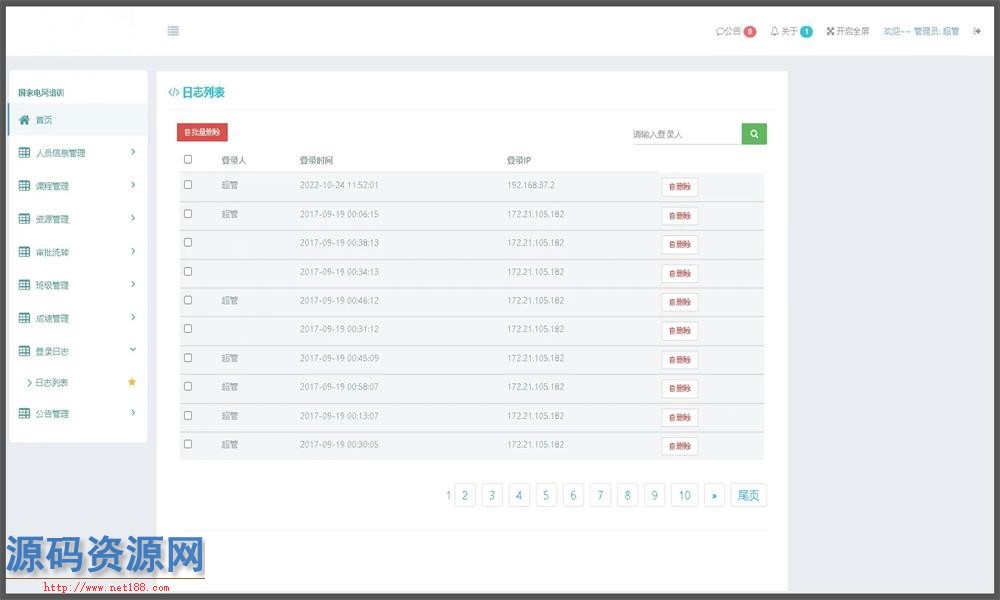
Task: Delete the 2022-10-24 11:52:01 log entry
Action: click(680, 187)
